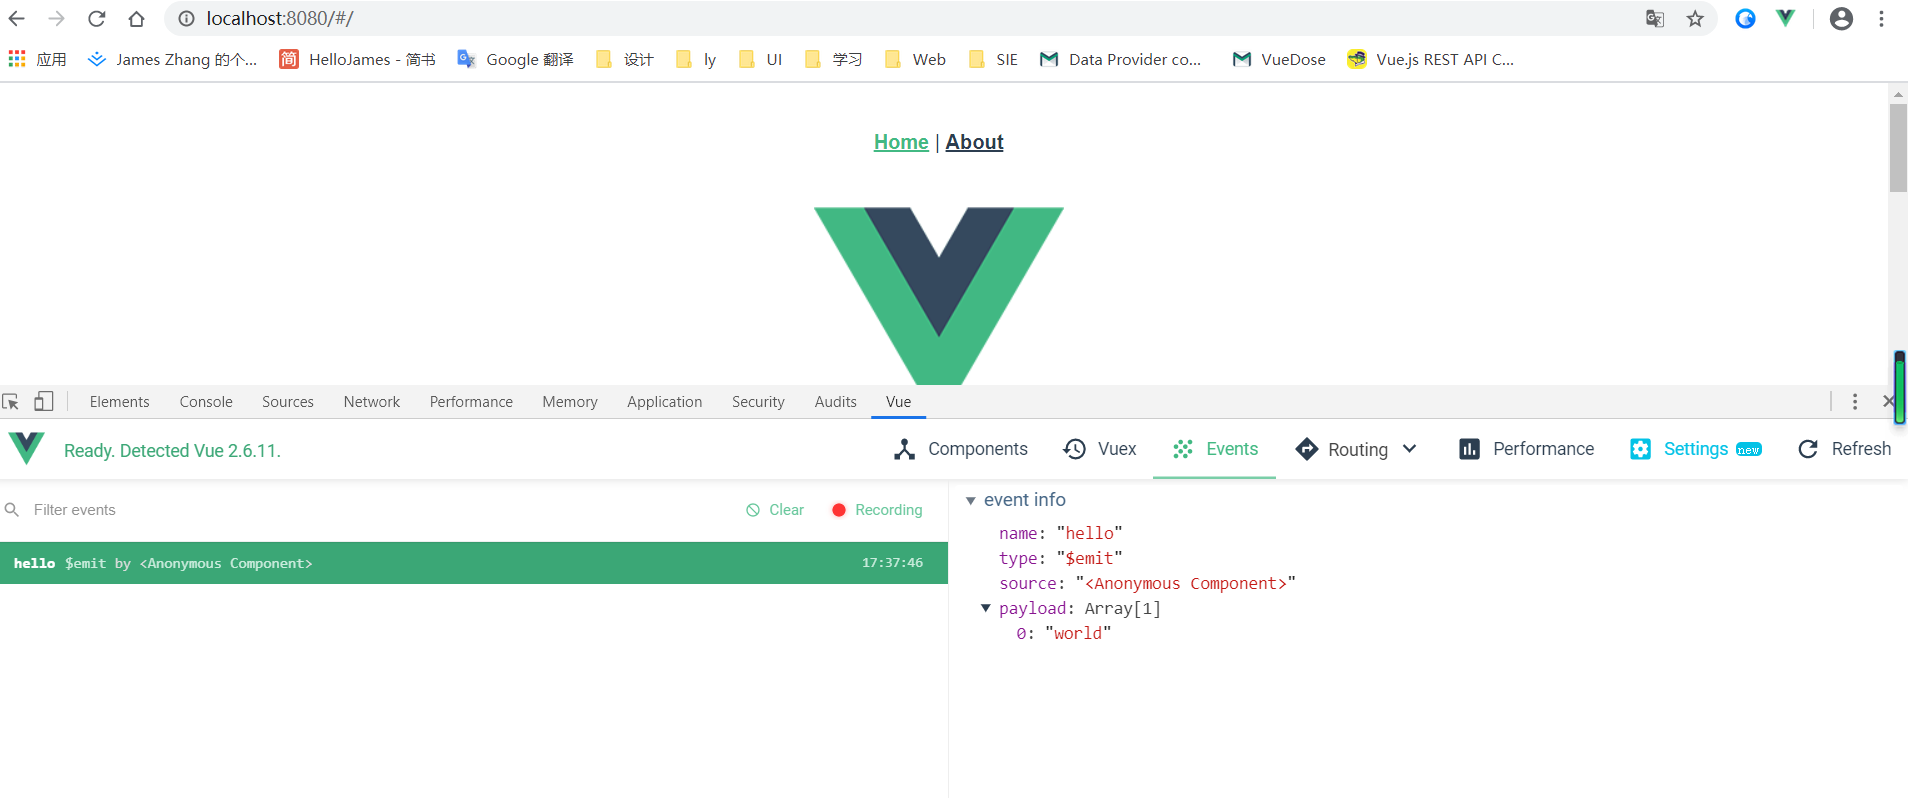Click the payload value "world"
Screen dimensions: 1908x798
tap(1078, 633)
